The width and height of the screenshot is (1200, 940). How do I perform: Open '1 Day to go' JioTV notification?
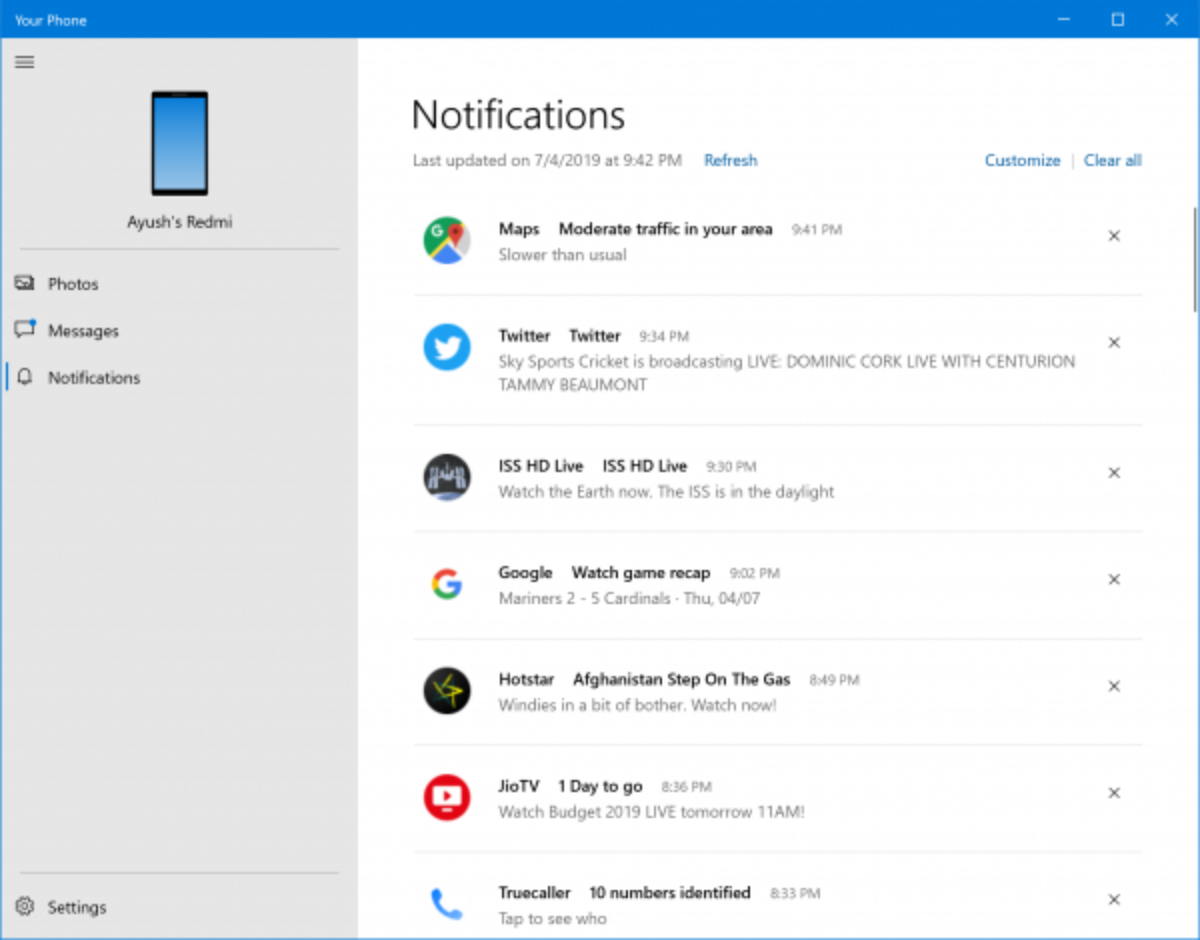pos(600,787)
